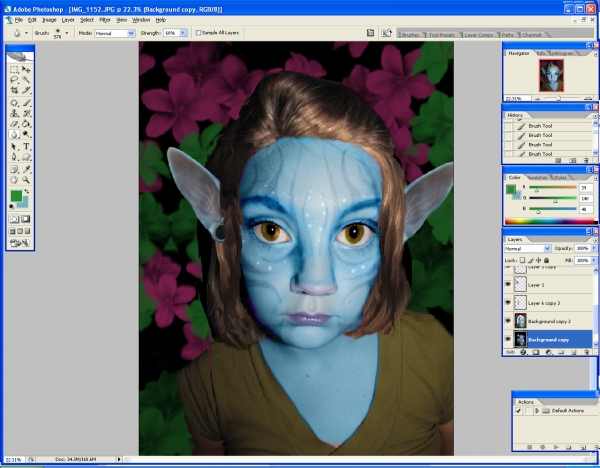Open the layer Opacity slider arrow
The image size is (600, 468).
click(x=594, y=248)
